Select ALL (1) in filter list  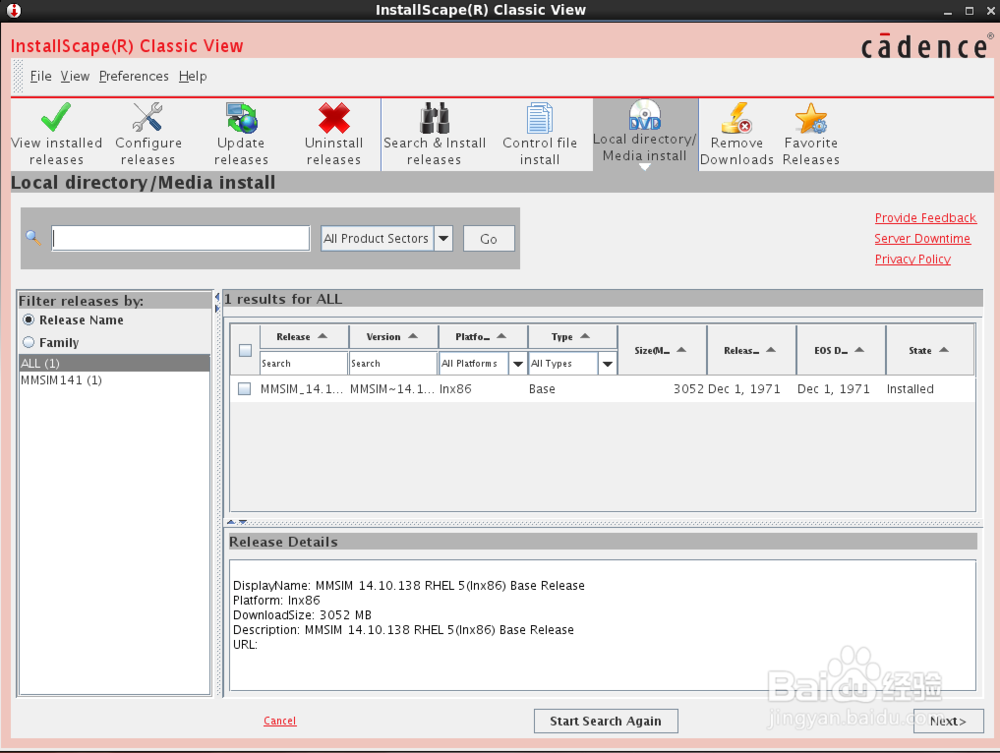[x=114, y=363]
